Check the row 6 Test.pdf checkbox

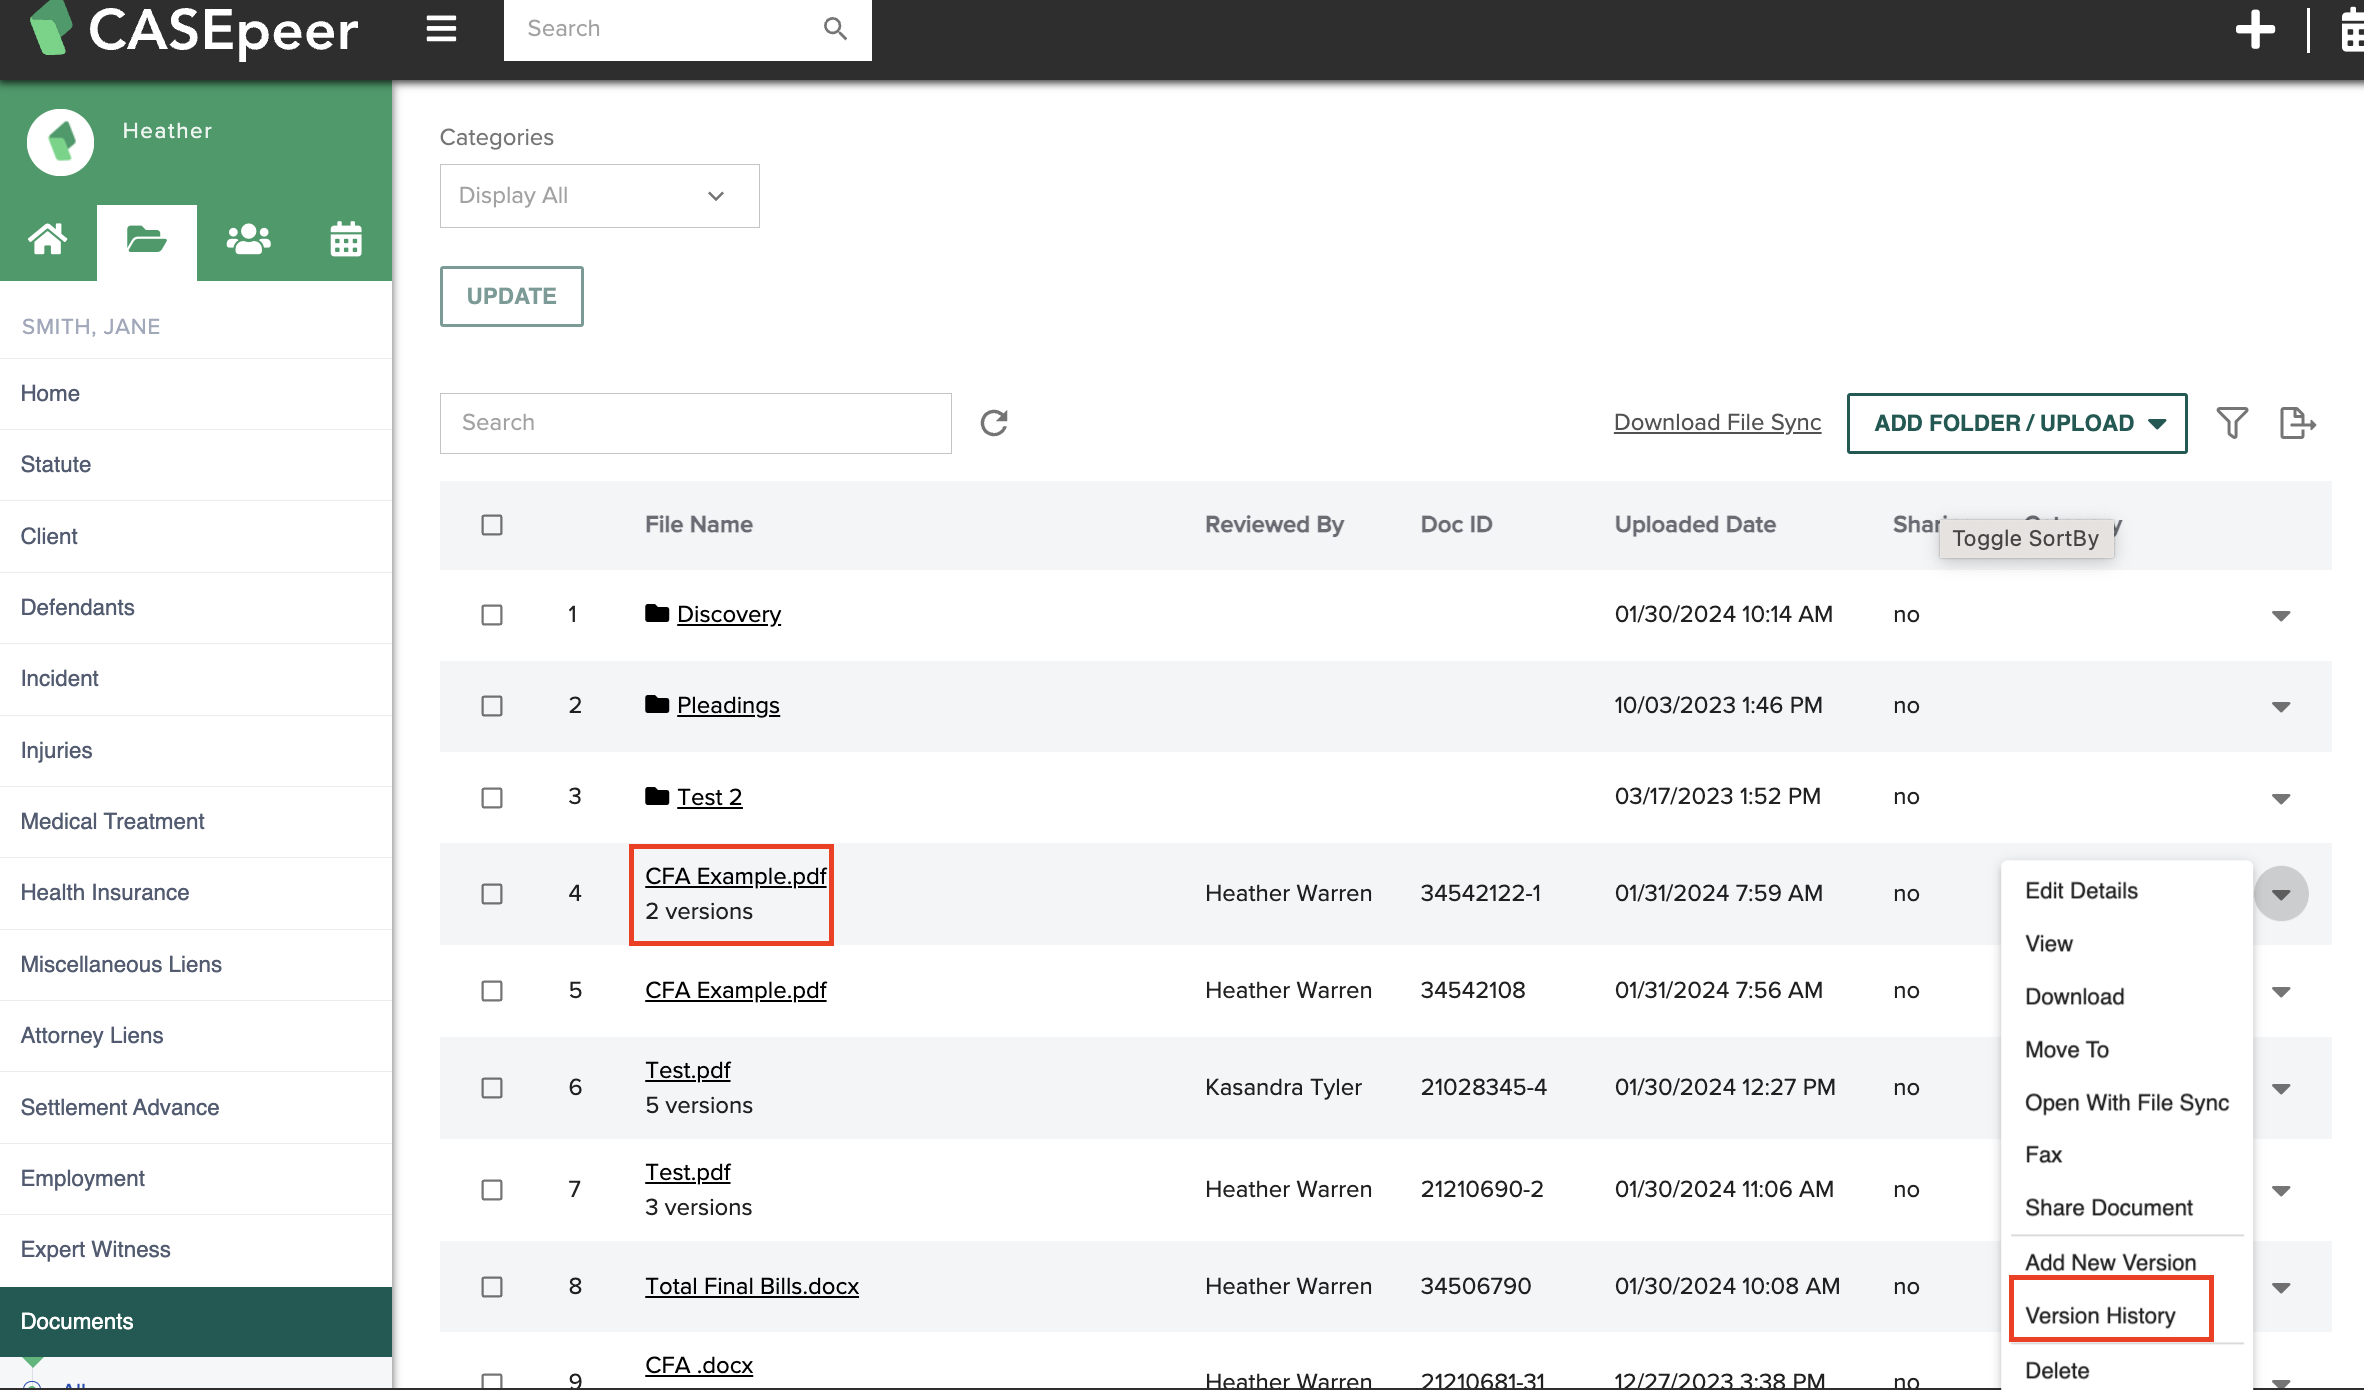pyautogui.click(x=492, y=1088)
